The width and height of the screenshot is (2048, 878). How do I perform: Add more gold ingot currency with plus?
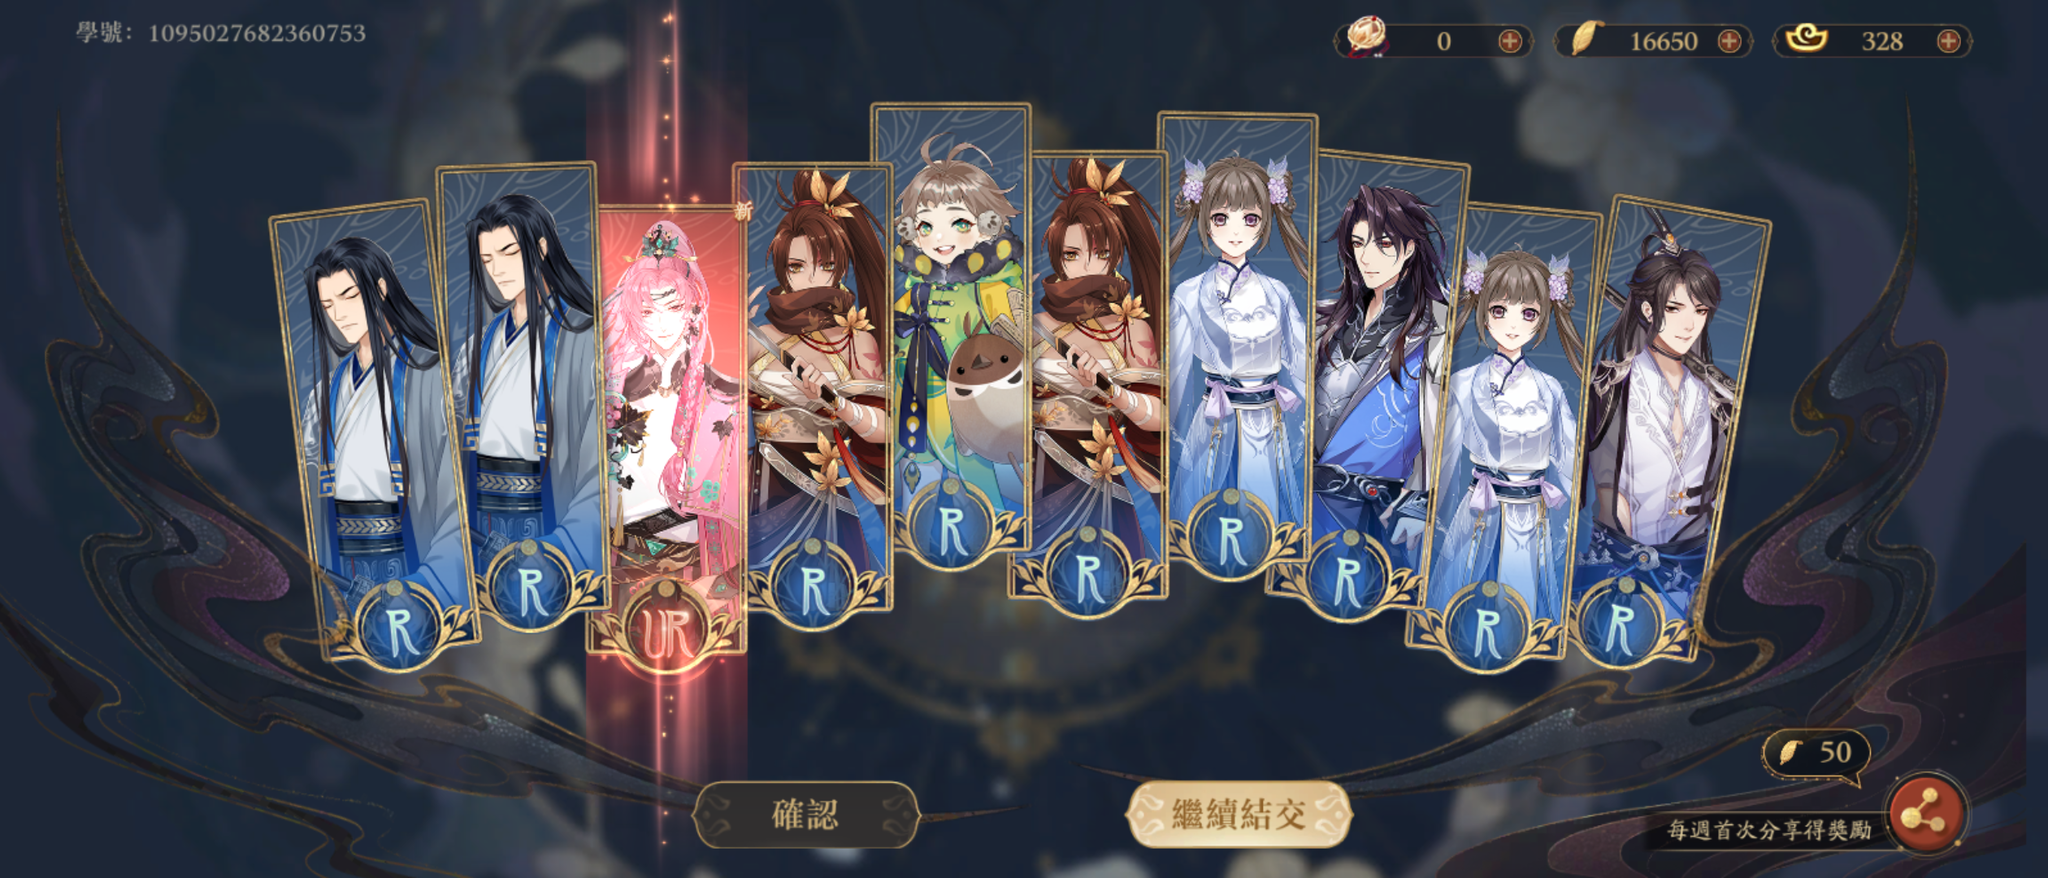coord(1948,41)
